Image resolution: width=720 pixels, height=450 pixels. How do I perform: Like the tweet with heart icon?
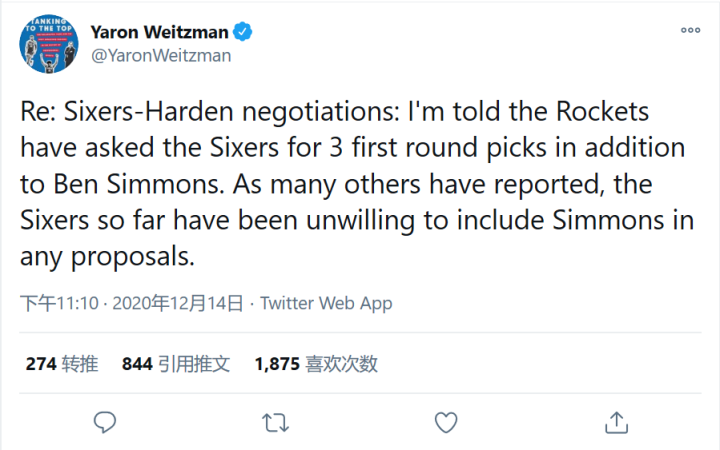446,422
